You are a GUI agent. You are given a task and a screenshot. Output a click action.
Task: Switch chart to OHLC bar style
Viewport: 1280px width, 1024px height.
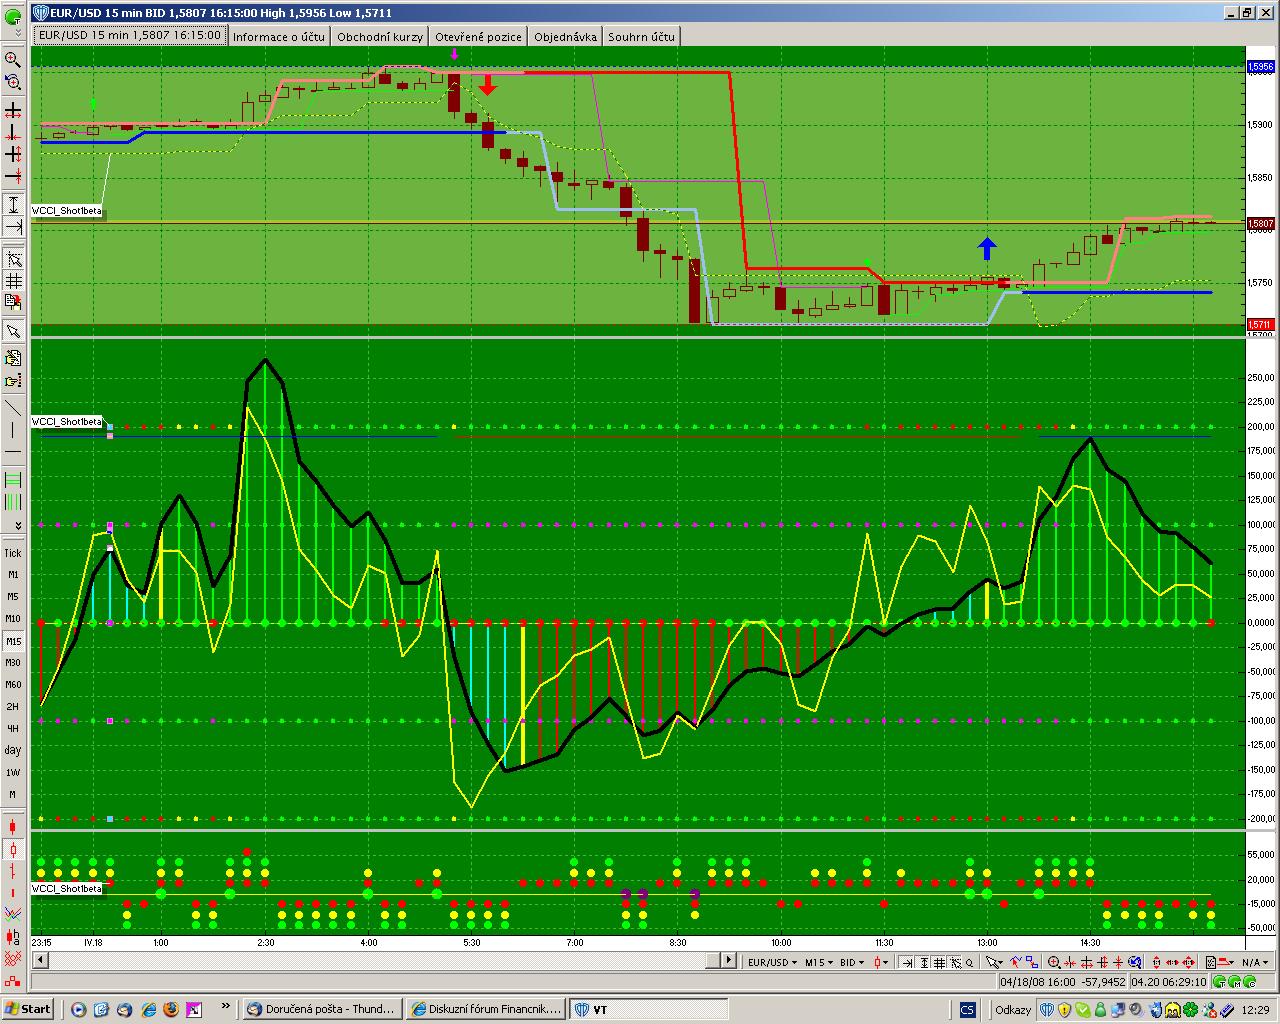13,871
